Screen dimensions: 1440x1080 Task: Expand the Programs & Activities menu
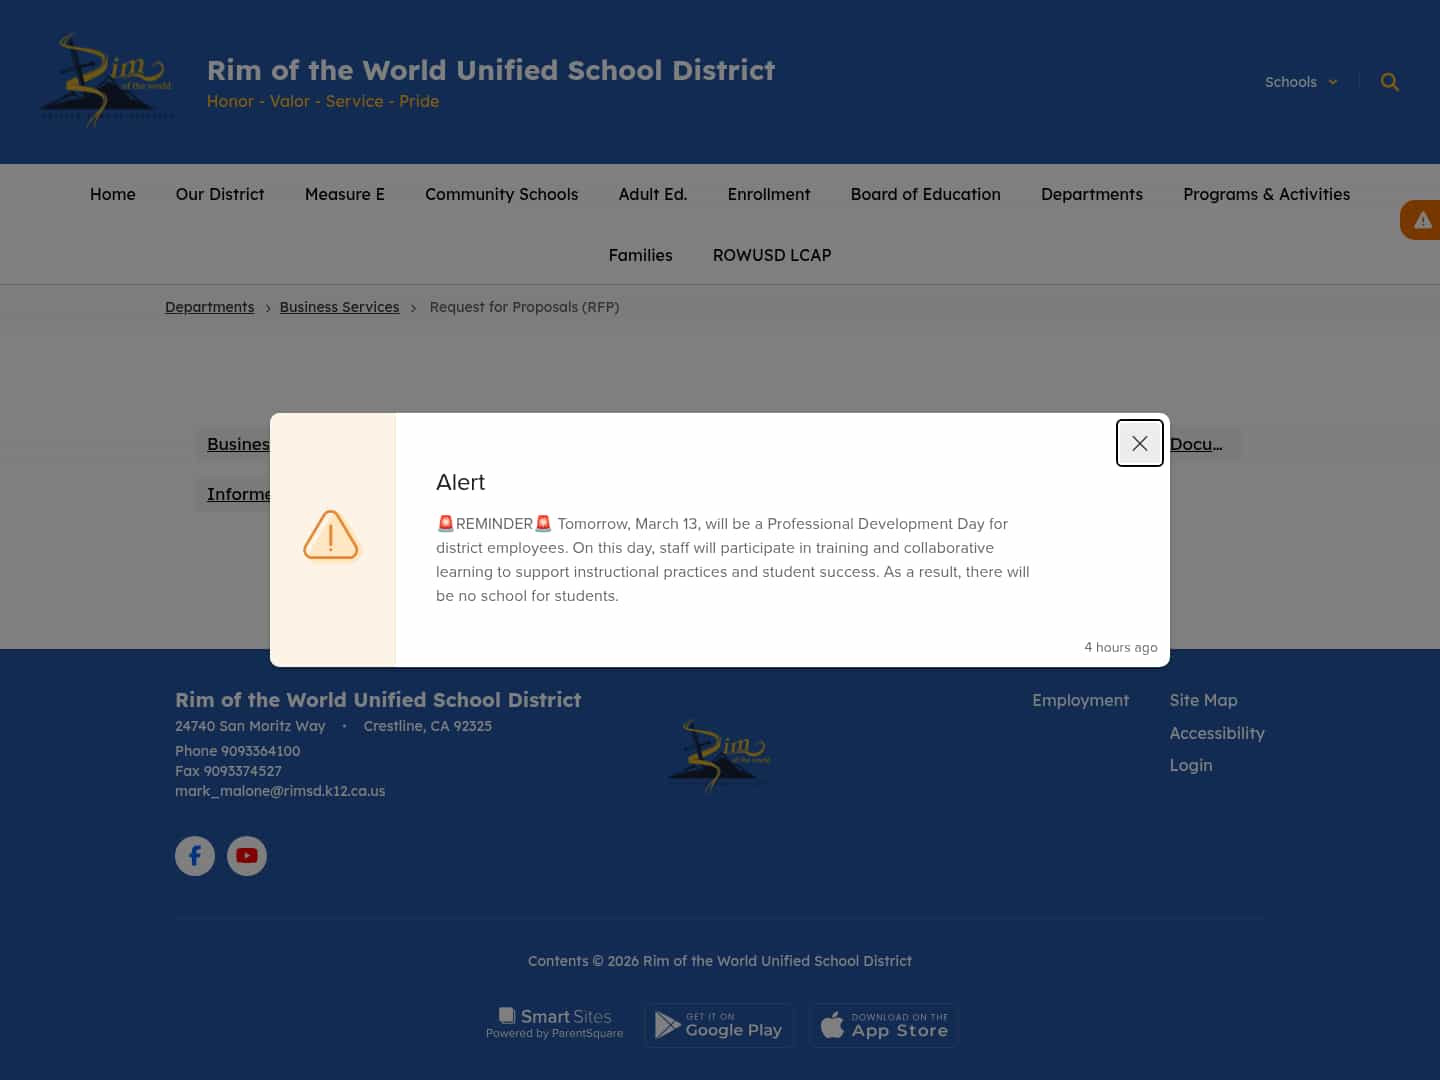(1266, 194)
